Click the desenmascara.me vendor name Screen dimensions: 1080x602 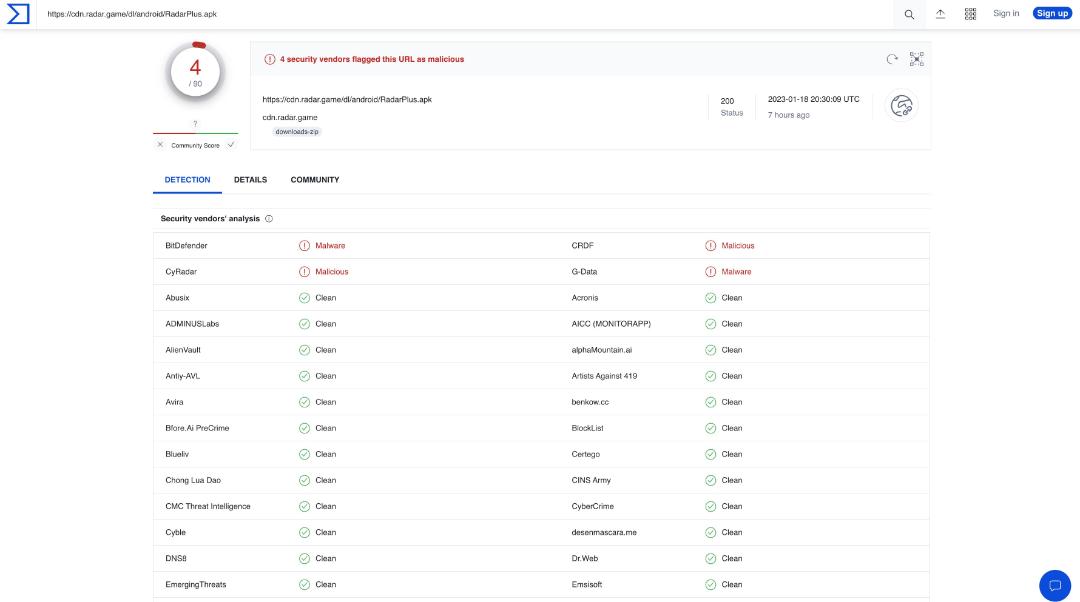pos(604,532)
